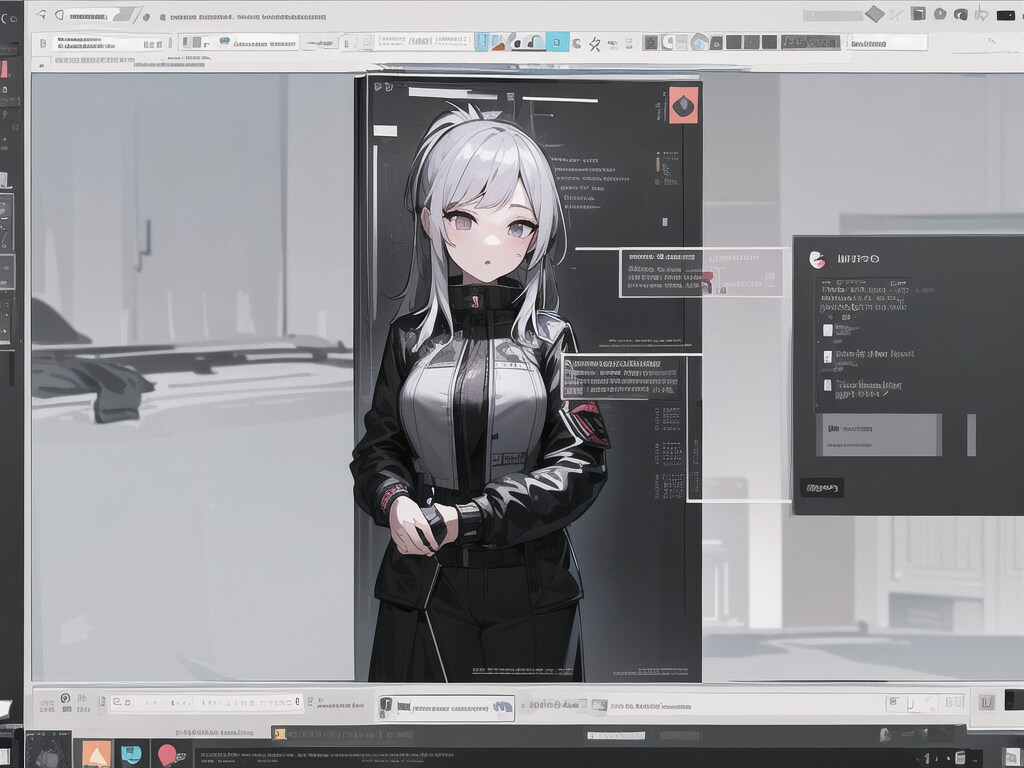1024x768 pixels.
Task: Click the round logo icon in the dark dialog header
Action: click(816, 259)
